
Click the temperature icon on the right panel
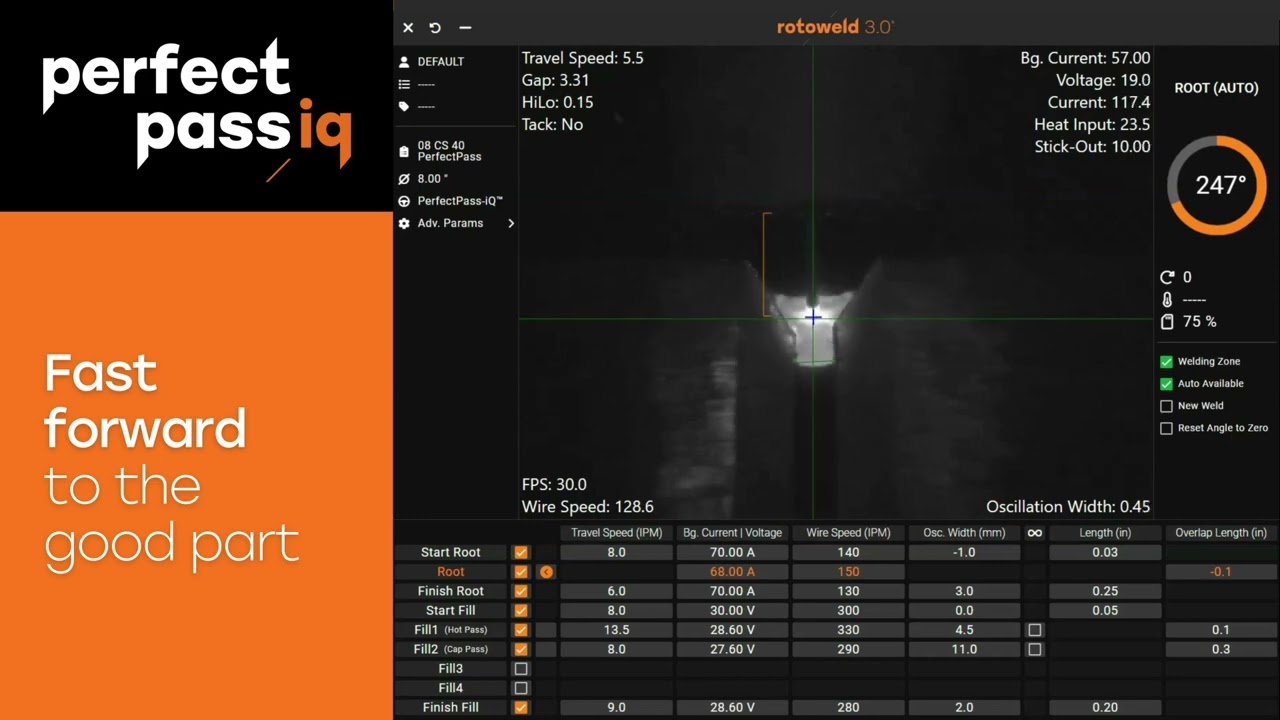1167,299
